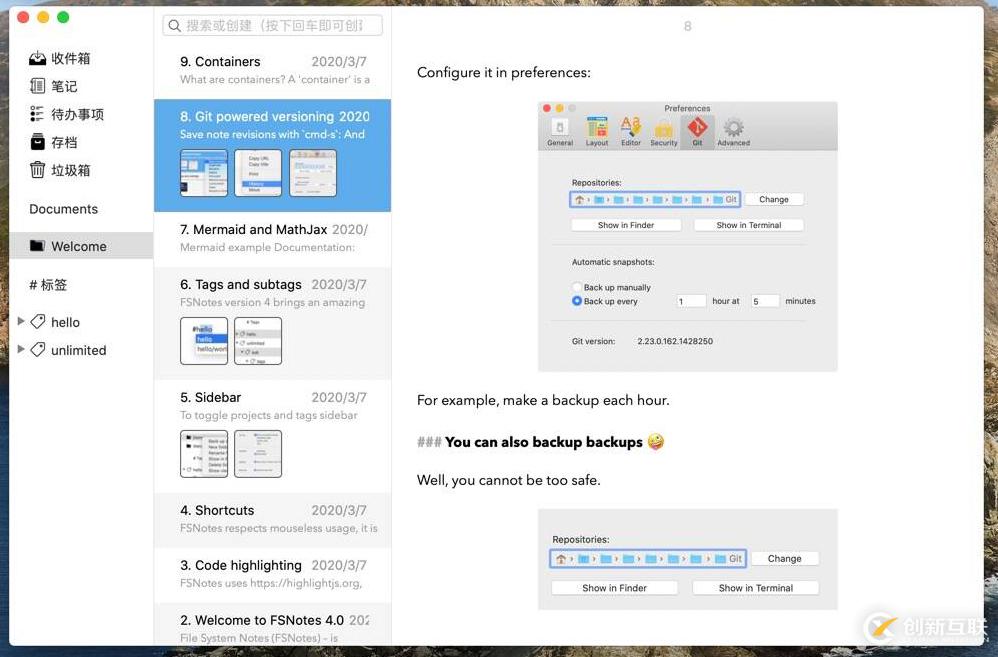This screenshot has height=657, width=998.
Task: Open note 6. Tags and subtags
Action: click(272, 323)
